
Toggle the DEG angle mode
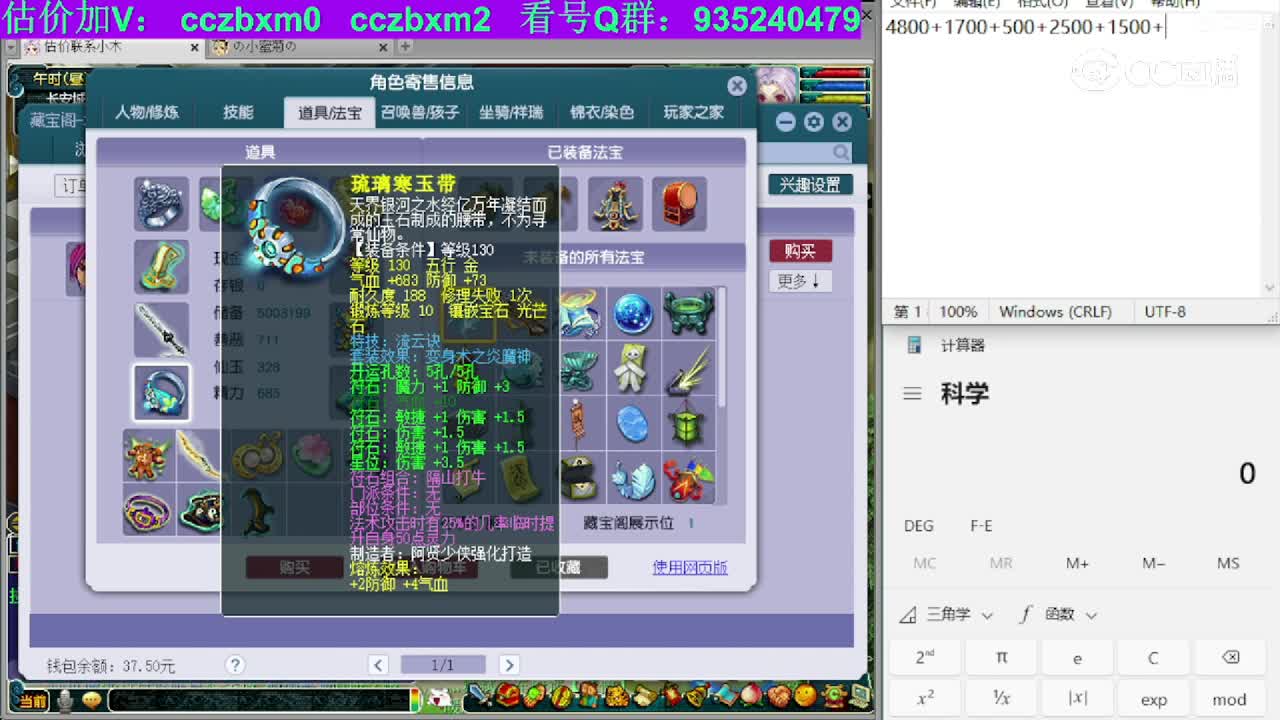pos(919,526)
